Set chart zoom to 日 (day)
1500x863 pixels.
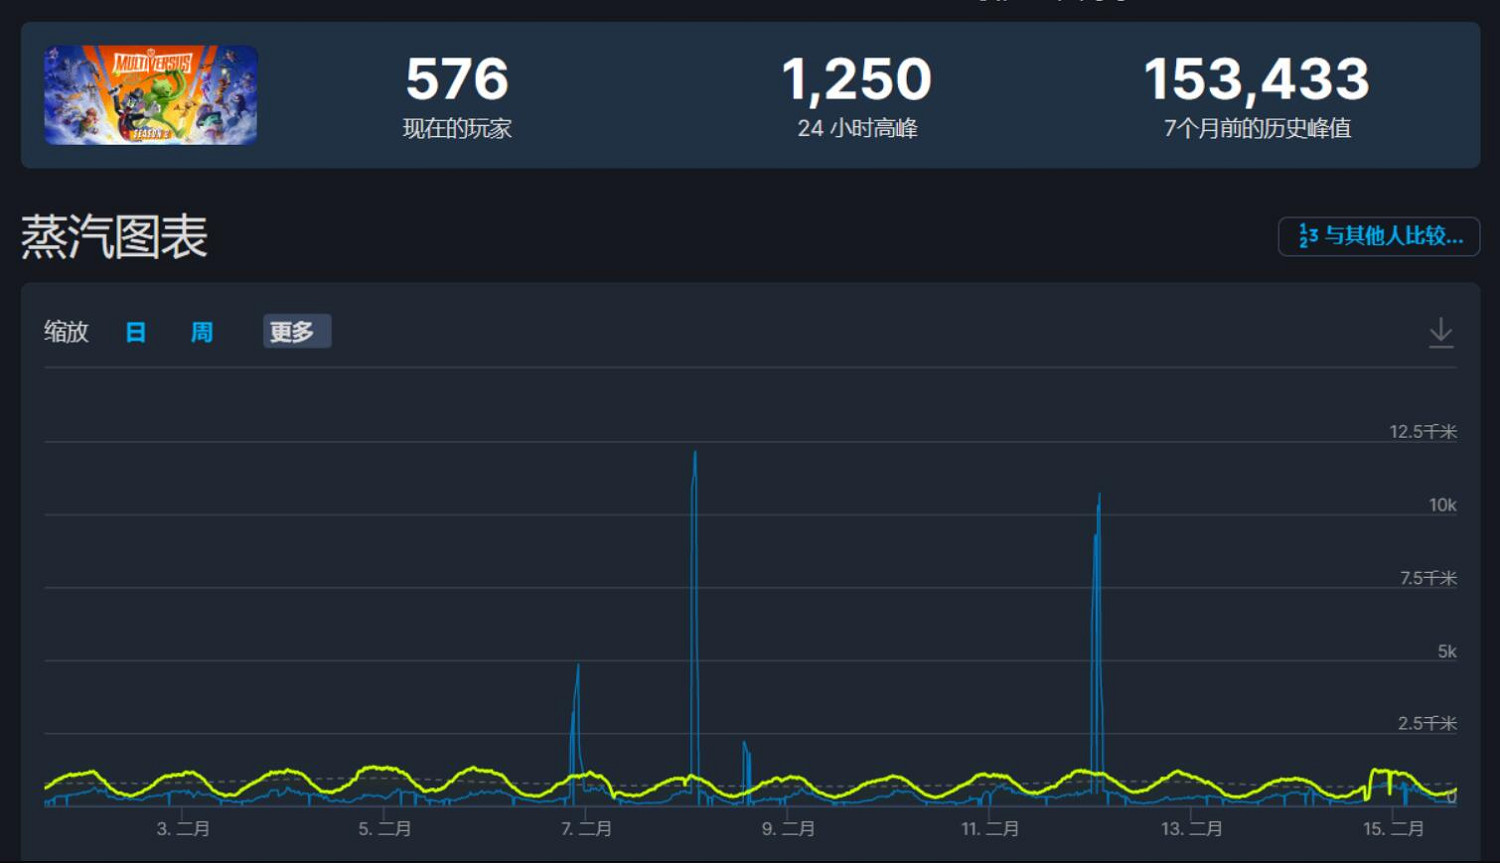(135, 332)
